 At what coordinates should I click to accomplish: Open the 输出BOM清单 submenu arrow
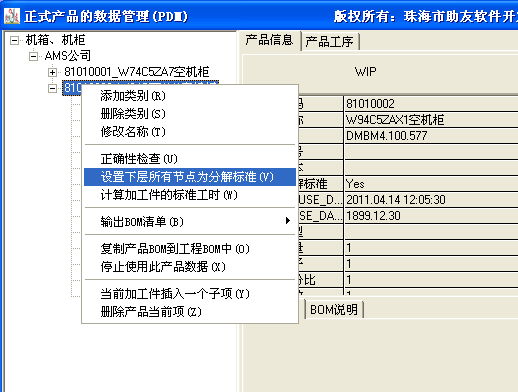[x=288, y=221]
